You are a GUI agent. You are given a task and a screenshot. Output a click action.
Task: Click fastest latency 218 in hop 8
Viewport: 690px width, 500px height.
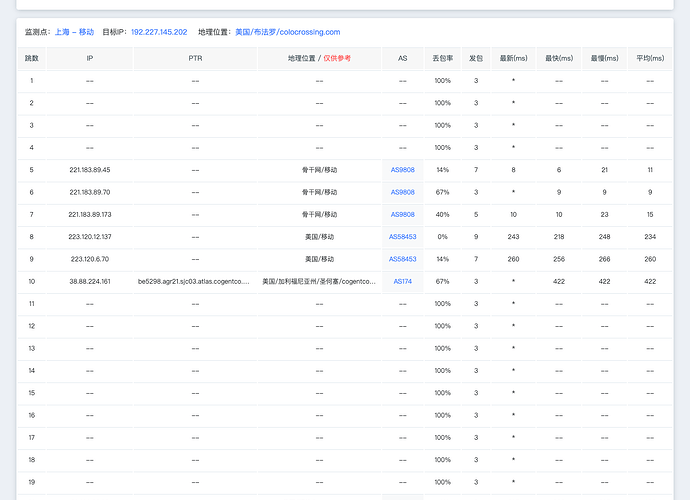click(559, 237)
